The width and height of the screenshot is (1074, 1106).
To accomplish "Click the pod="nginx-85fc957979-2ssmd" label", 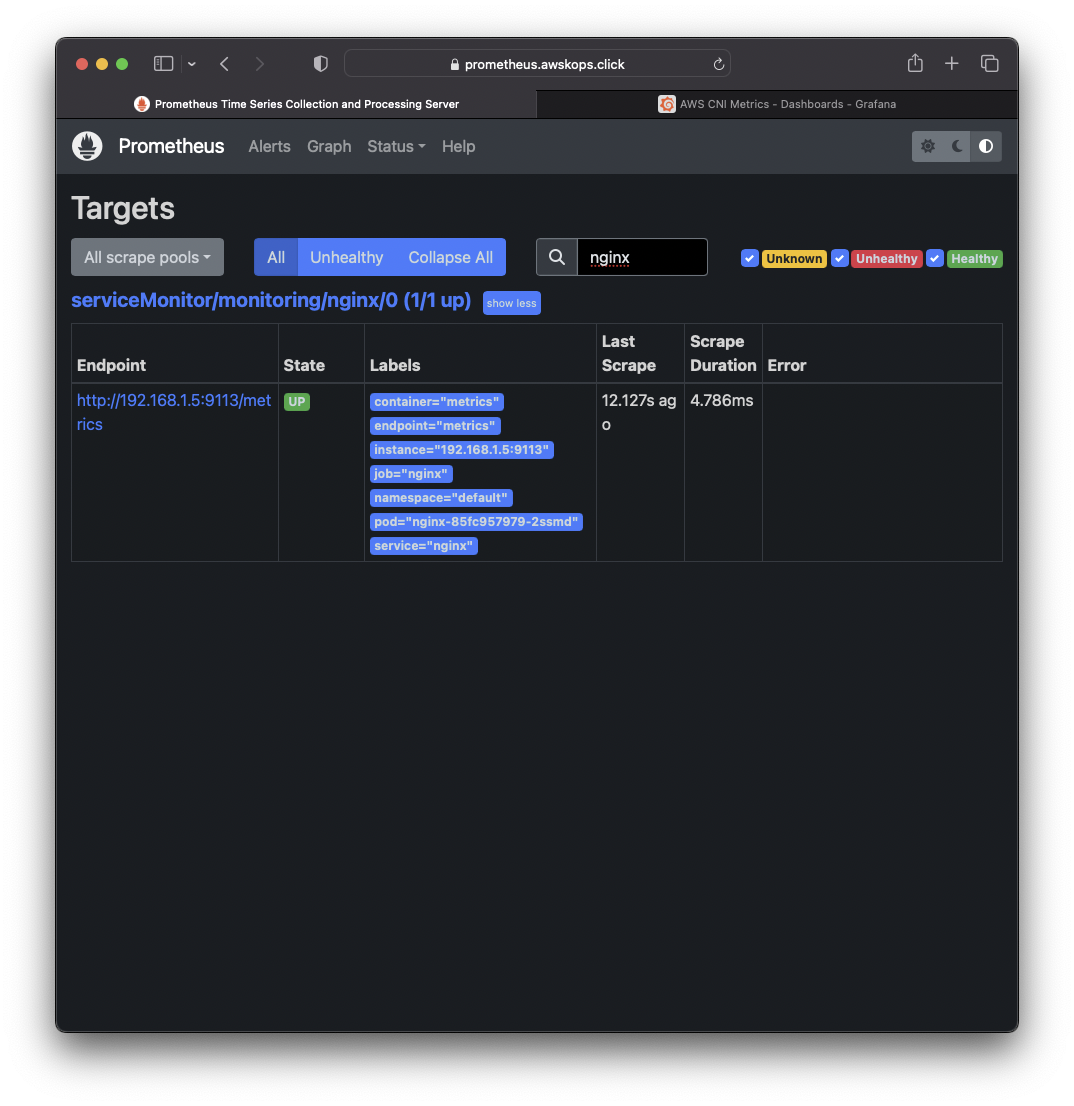I will 476,521.
